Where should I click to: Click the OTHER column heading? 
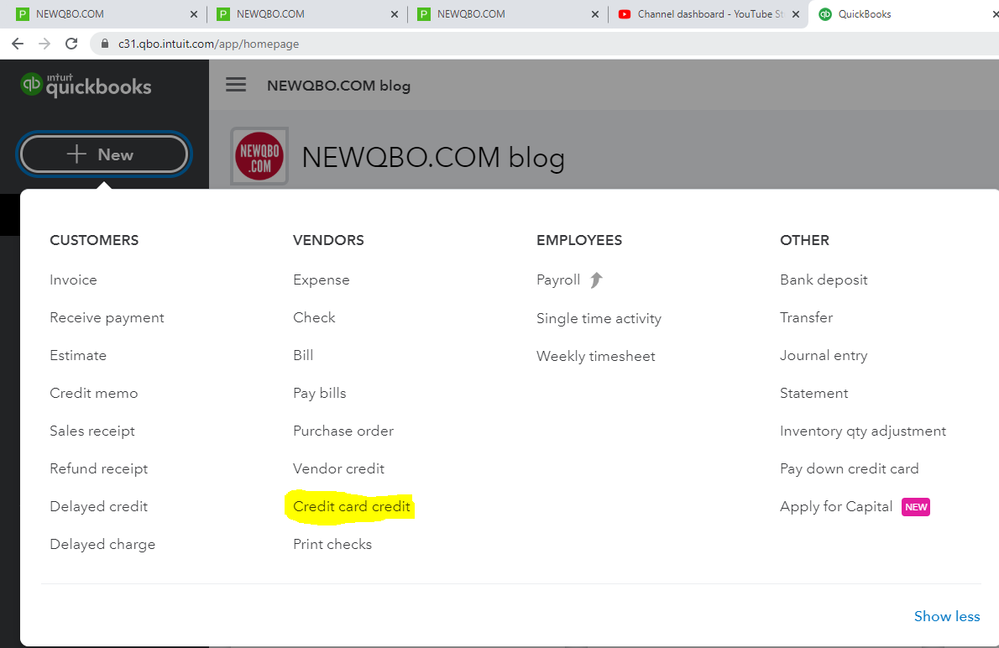pyautogui.click(x=805, y=240)
